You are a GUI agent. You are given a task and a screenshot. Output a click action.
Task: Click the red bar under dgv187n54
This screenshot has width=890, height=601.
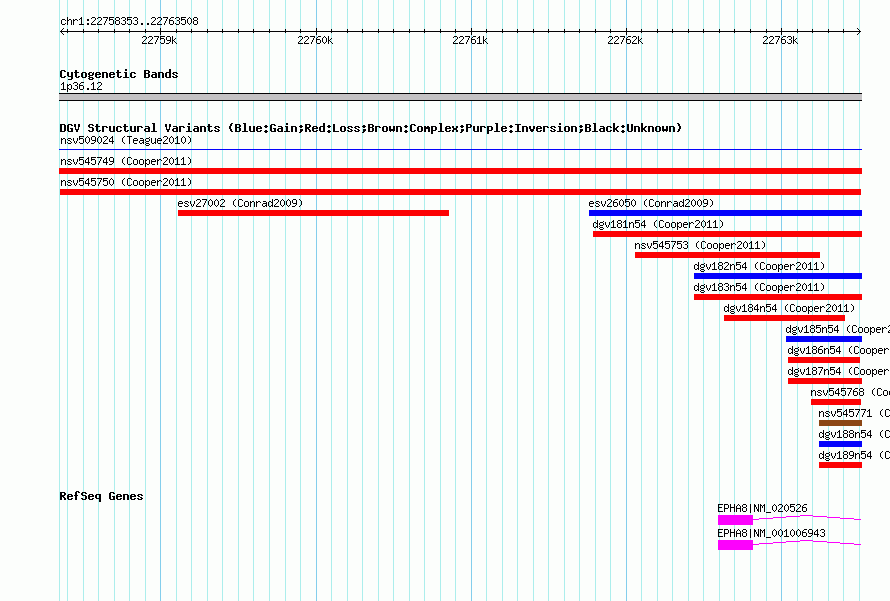(x=825, y=381)
